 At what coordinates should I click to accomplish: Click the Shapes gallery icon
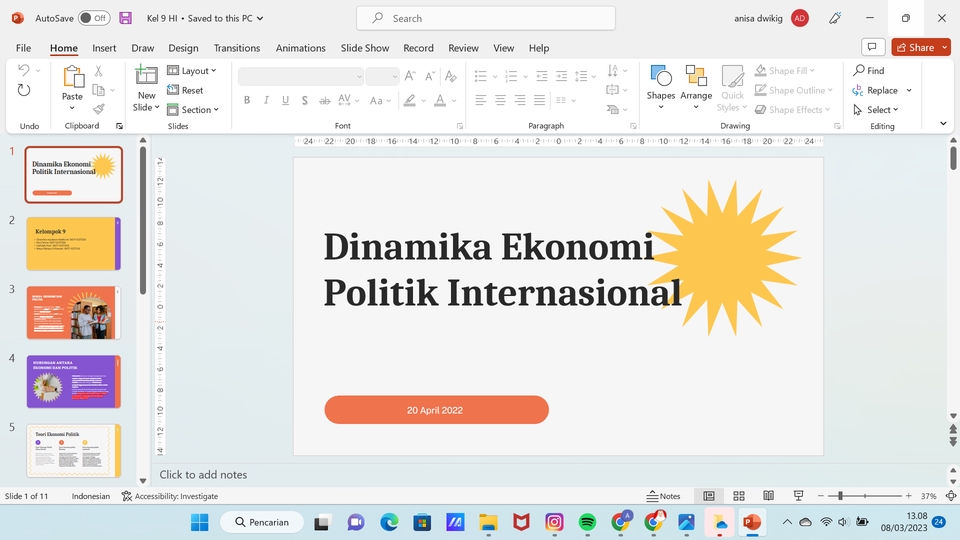[661, 76]
